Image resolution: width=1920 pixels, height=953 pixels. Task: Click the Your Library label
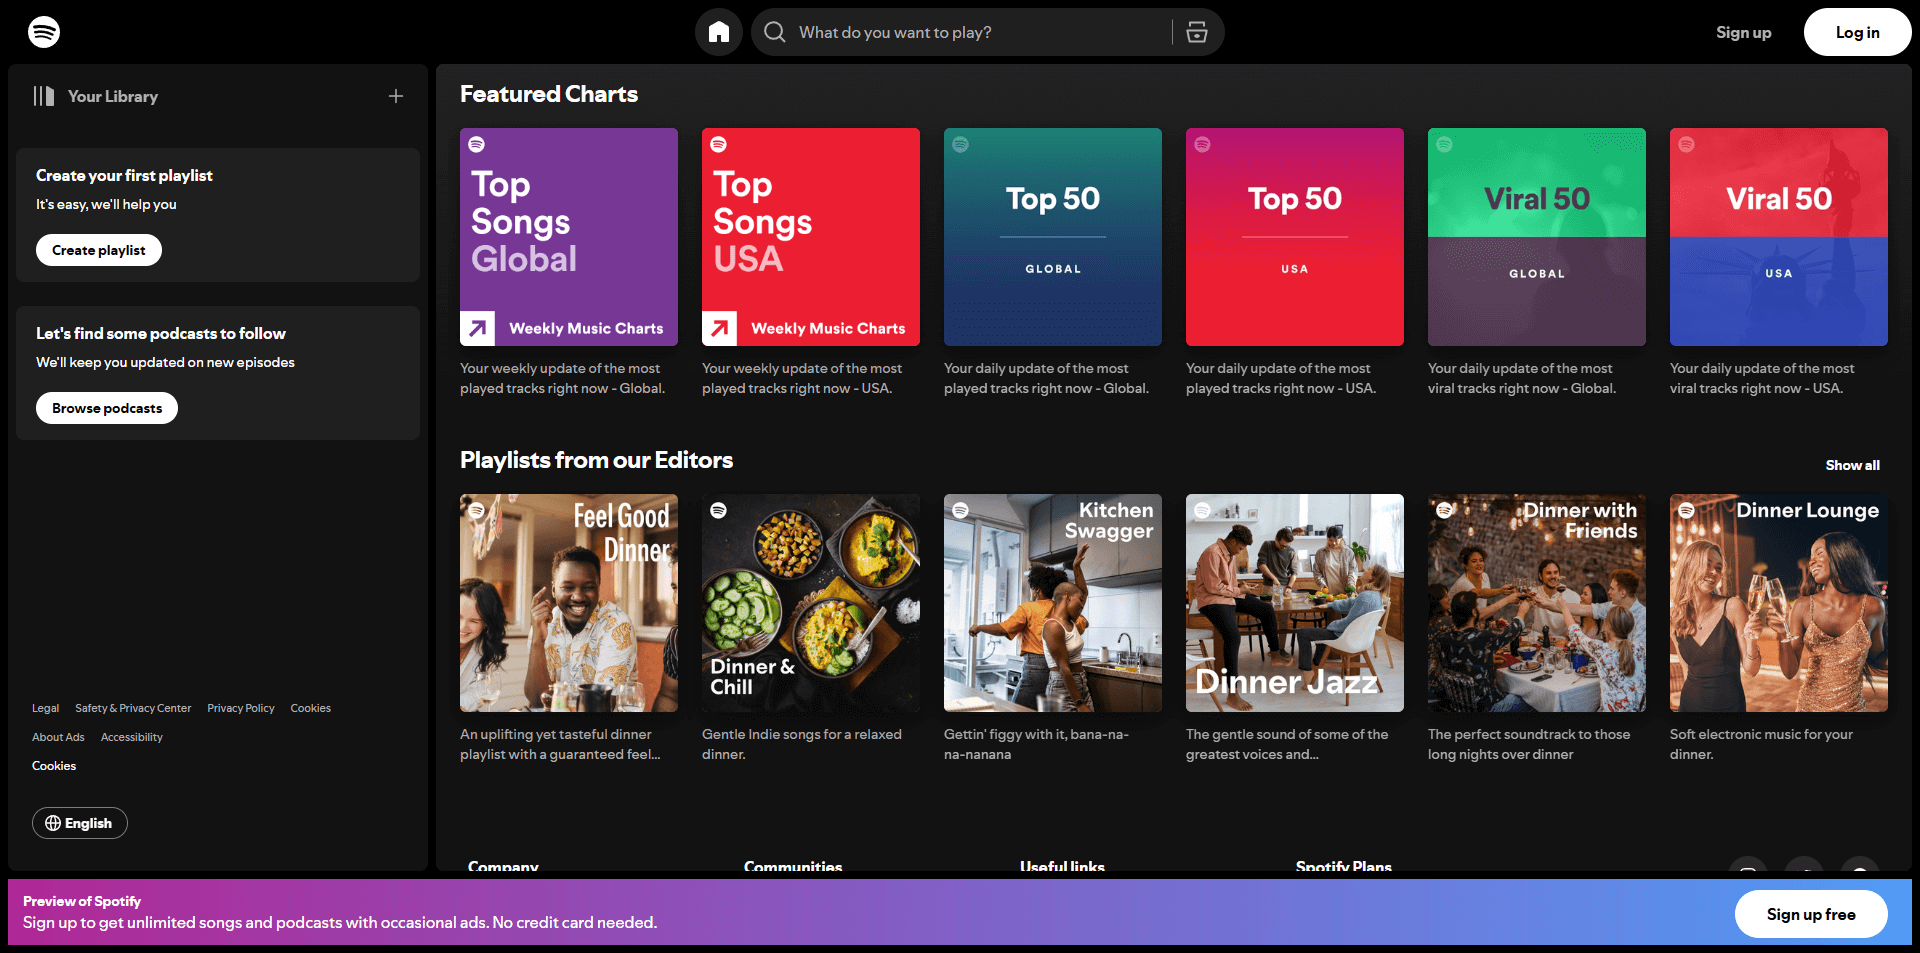[113, 96]
